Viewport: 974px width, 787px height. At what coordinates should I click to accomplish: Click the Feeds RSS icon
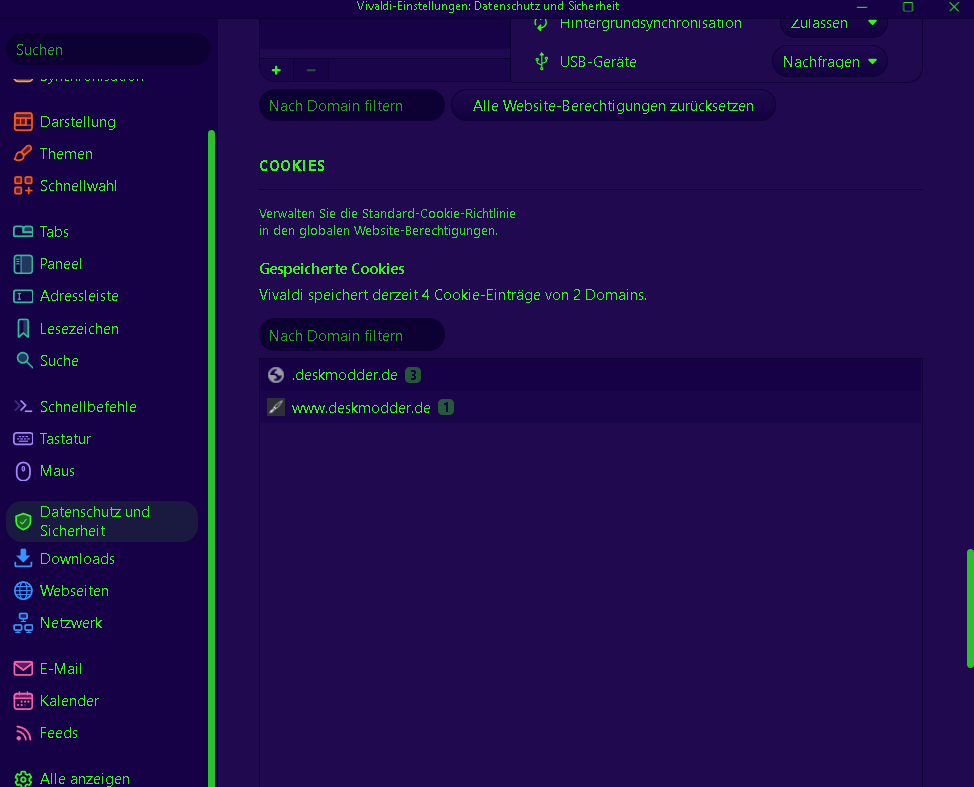tap(23, 733)
